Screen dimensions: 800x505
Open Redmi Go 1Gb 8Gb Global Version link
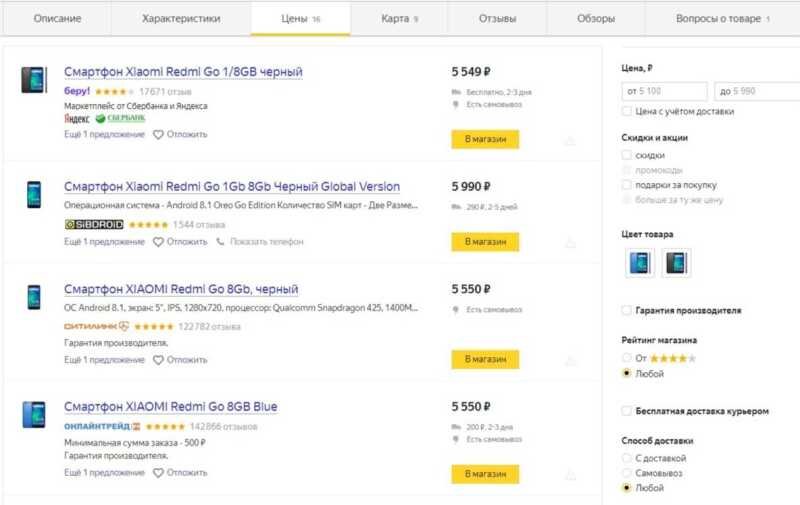tap(232, 187)
